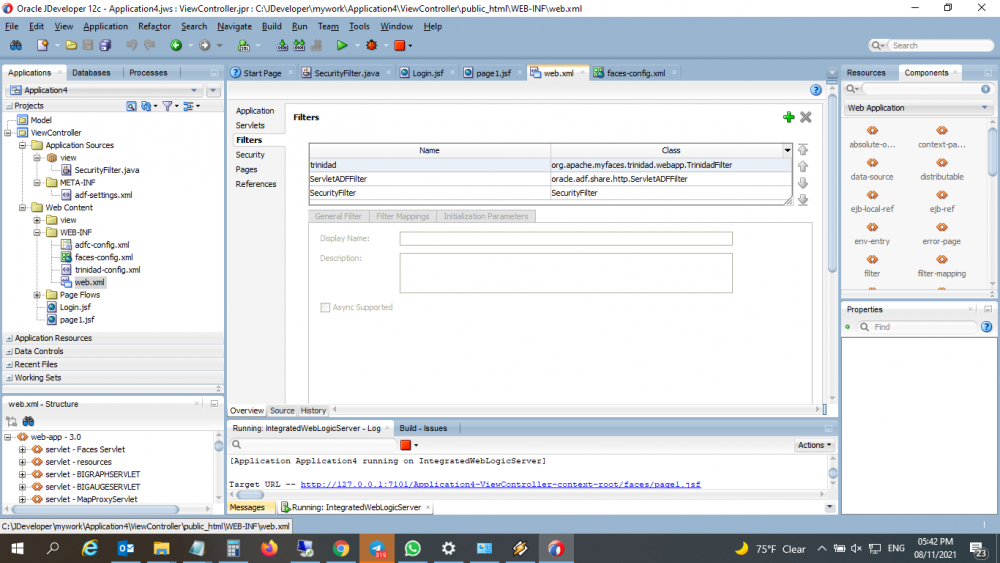
Task: Expand the Application Resources section
Action: pos(9,338)
